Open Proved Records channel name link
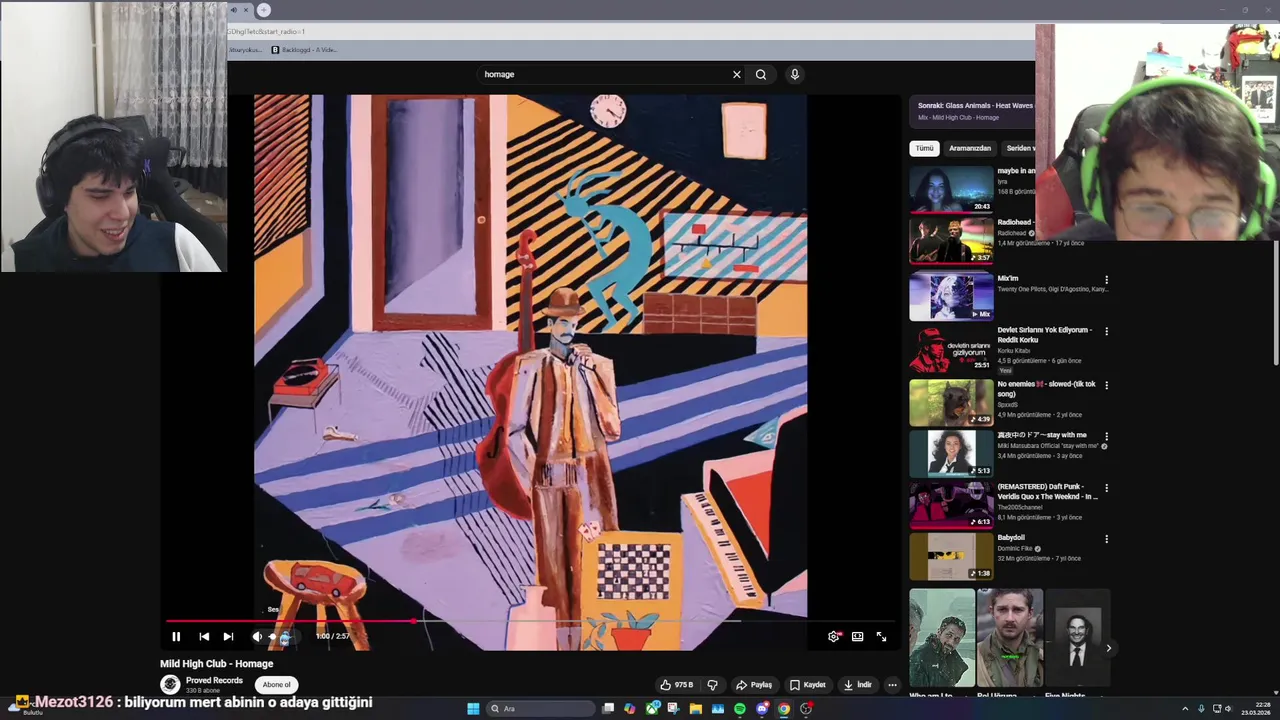1280x720 pixels. [214, 680]
